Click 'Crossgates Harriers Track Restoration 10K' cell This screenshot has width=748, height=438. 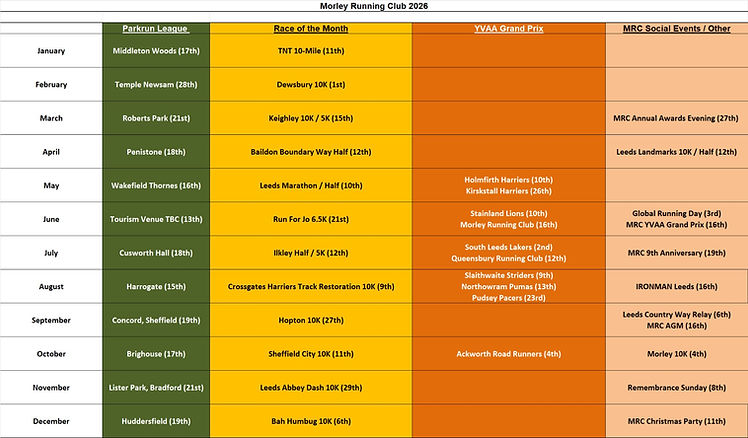point(311,287)
